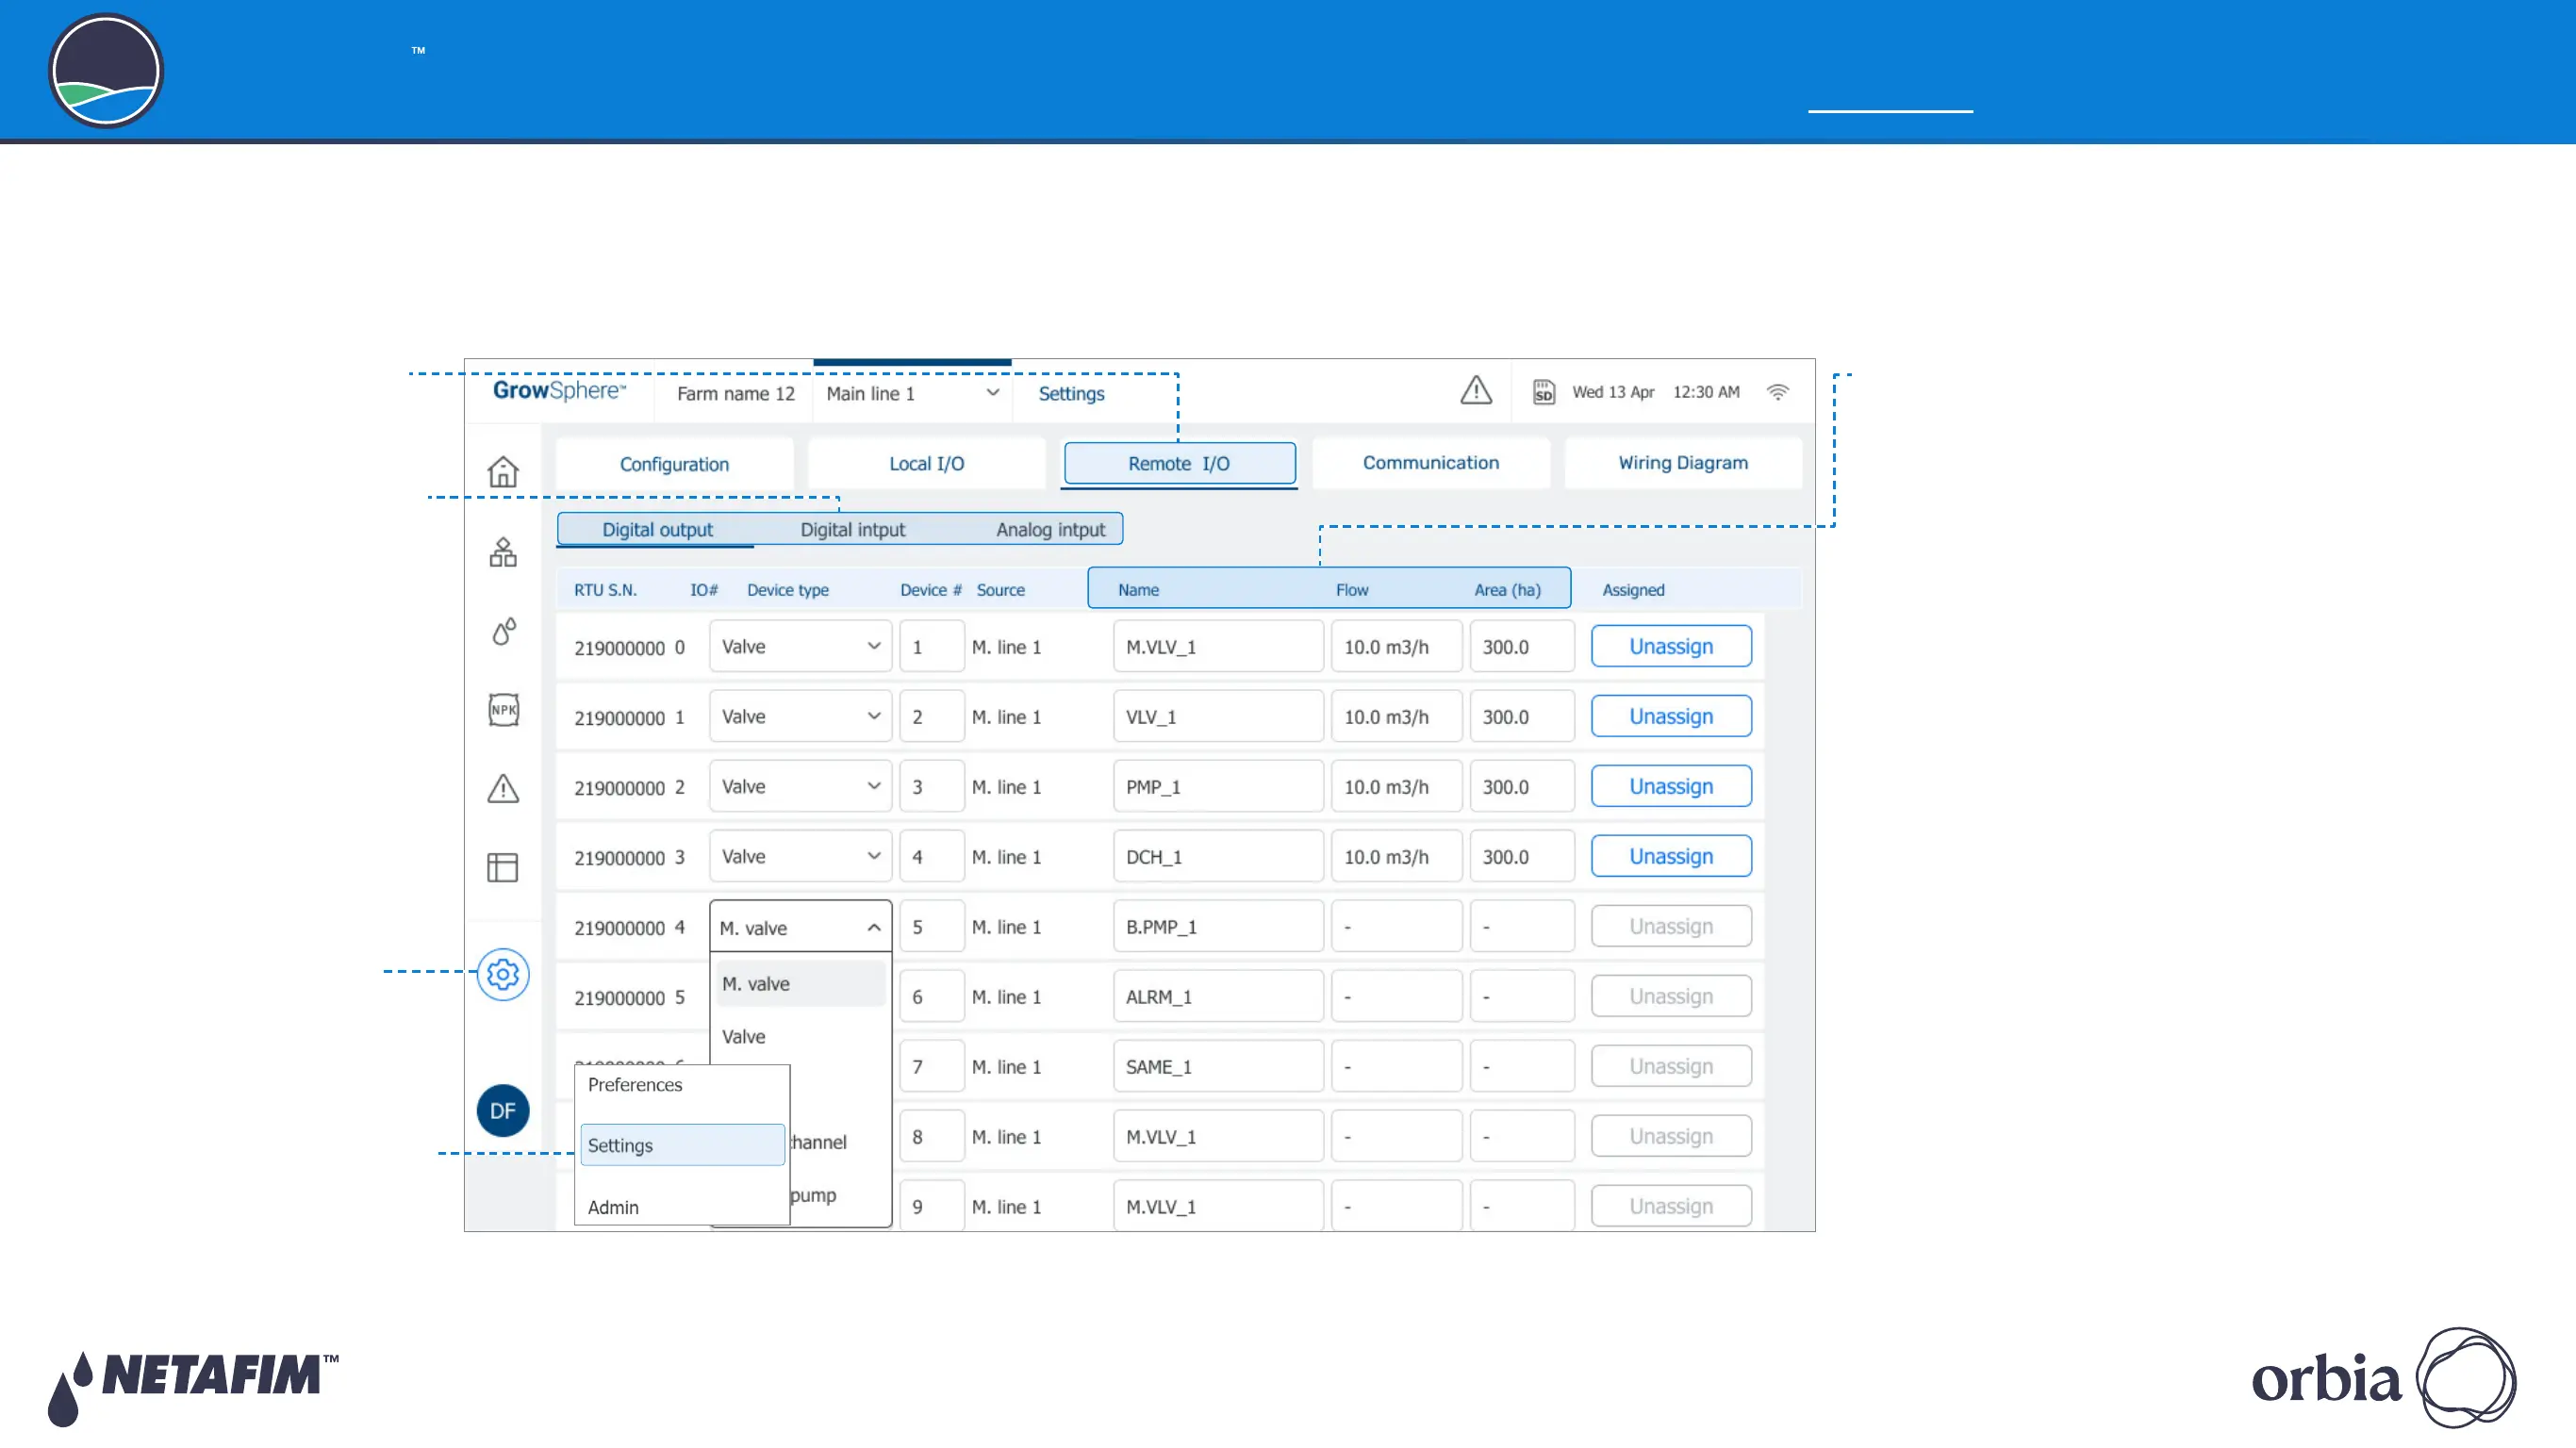Open the Wiring Diagram tab
The width and height of the screenshot is (2576, 1448).
point(1684,463)
